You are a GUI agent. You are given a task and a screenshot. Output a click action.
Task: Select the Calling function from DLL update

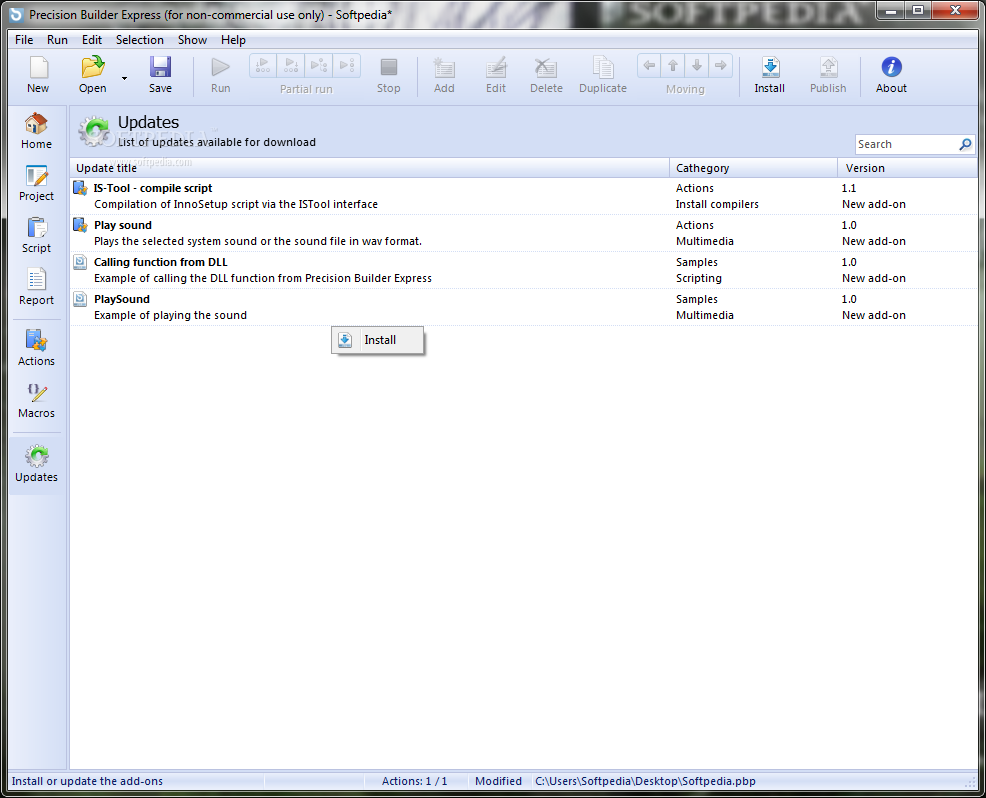tap(524, 270)
